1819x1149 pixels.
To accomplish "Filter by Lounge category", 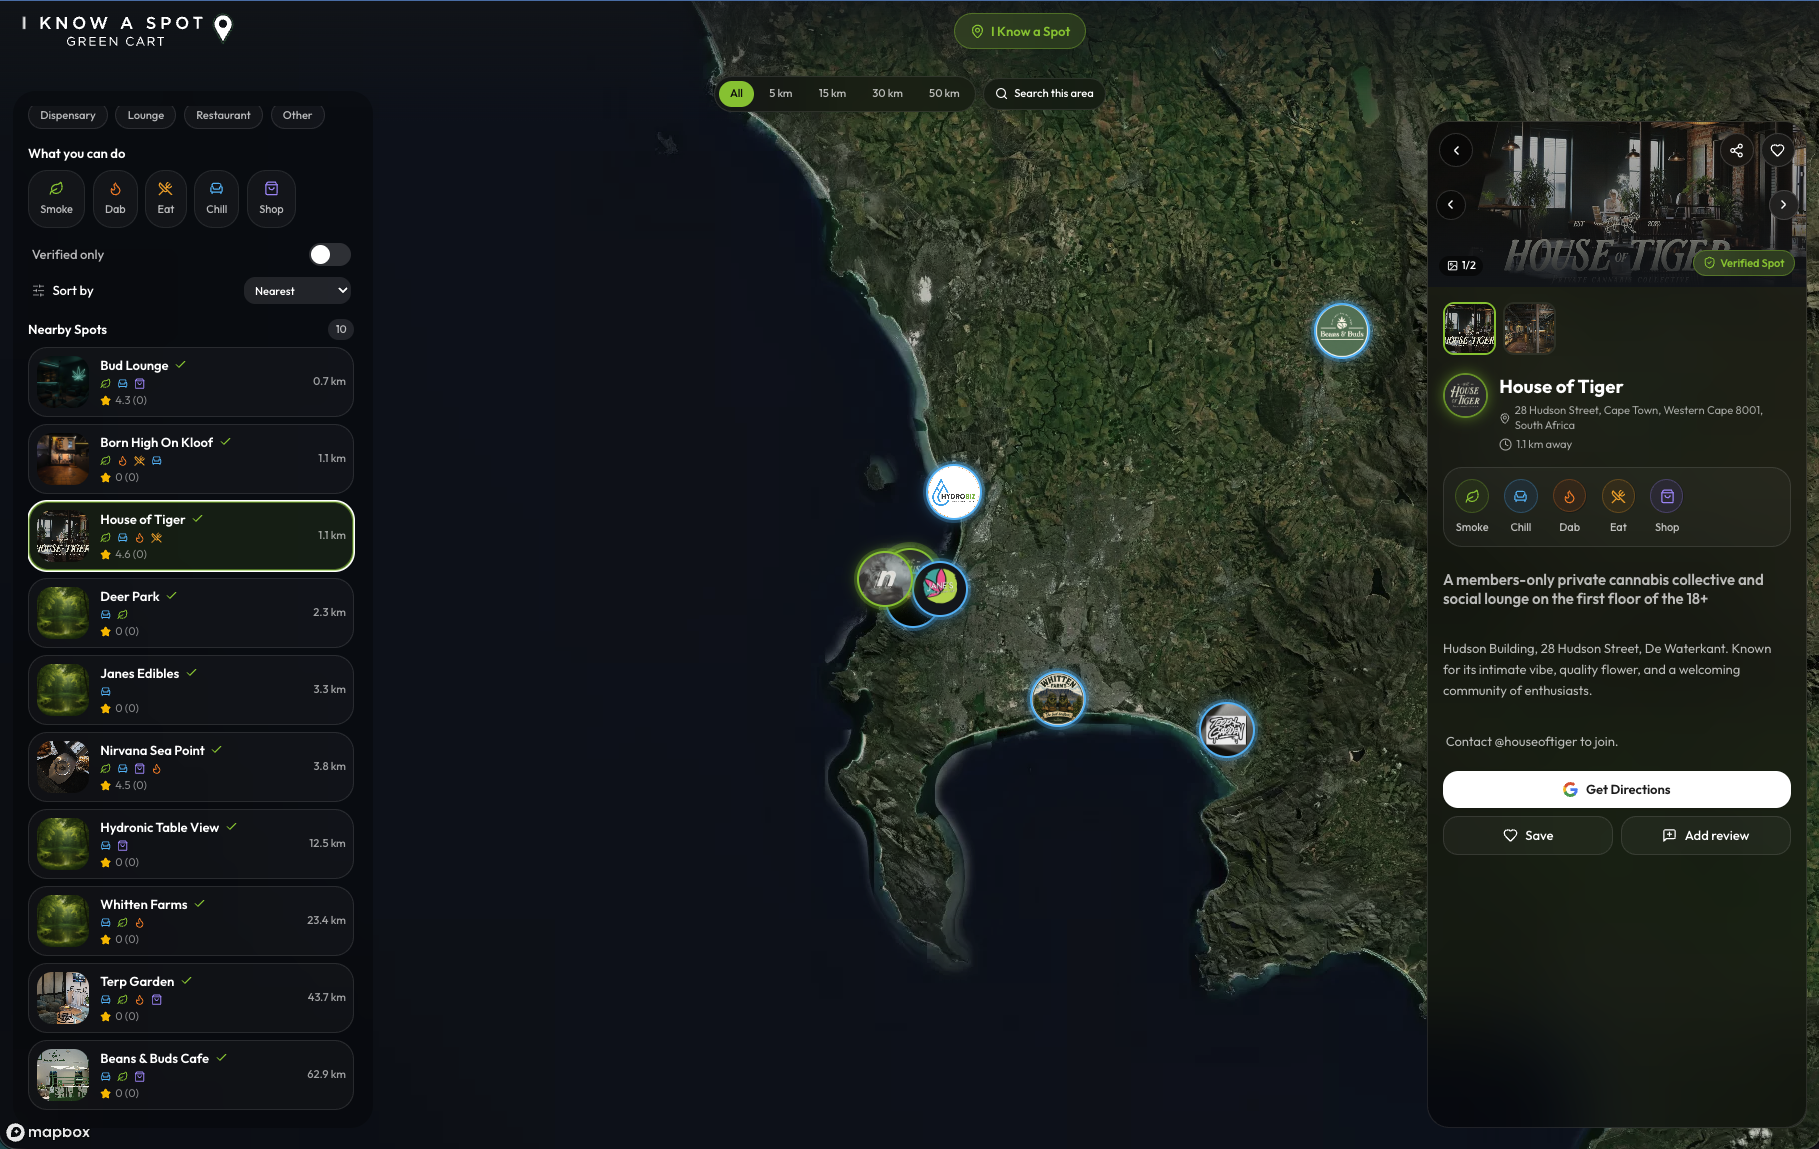I will (x=146, y=116).
